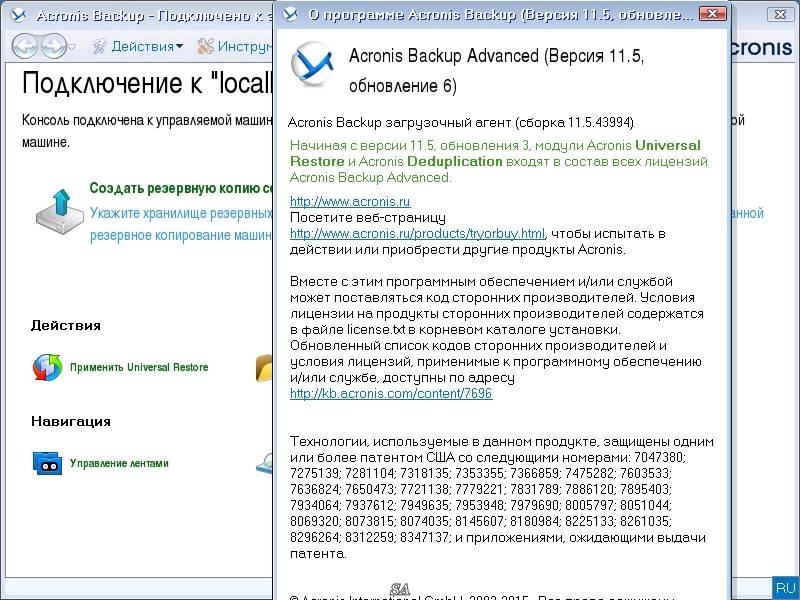Viewport: 800px width, 600px height.
Task: Click the tape management cassette icon
Action: (47, 463)
